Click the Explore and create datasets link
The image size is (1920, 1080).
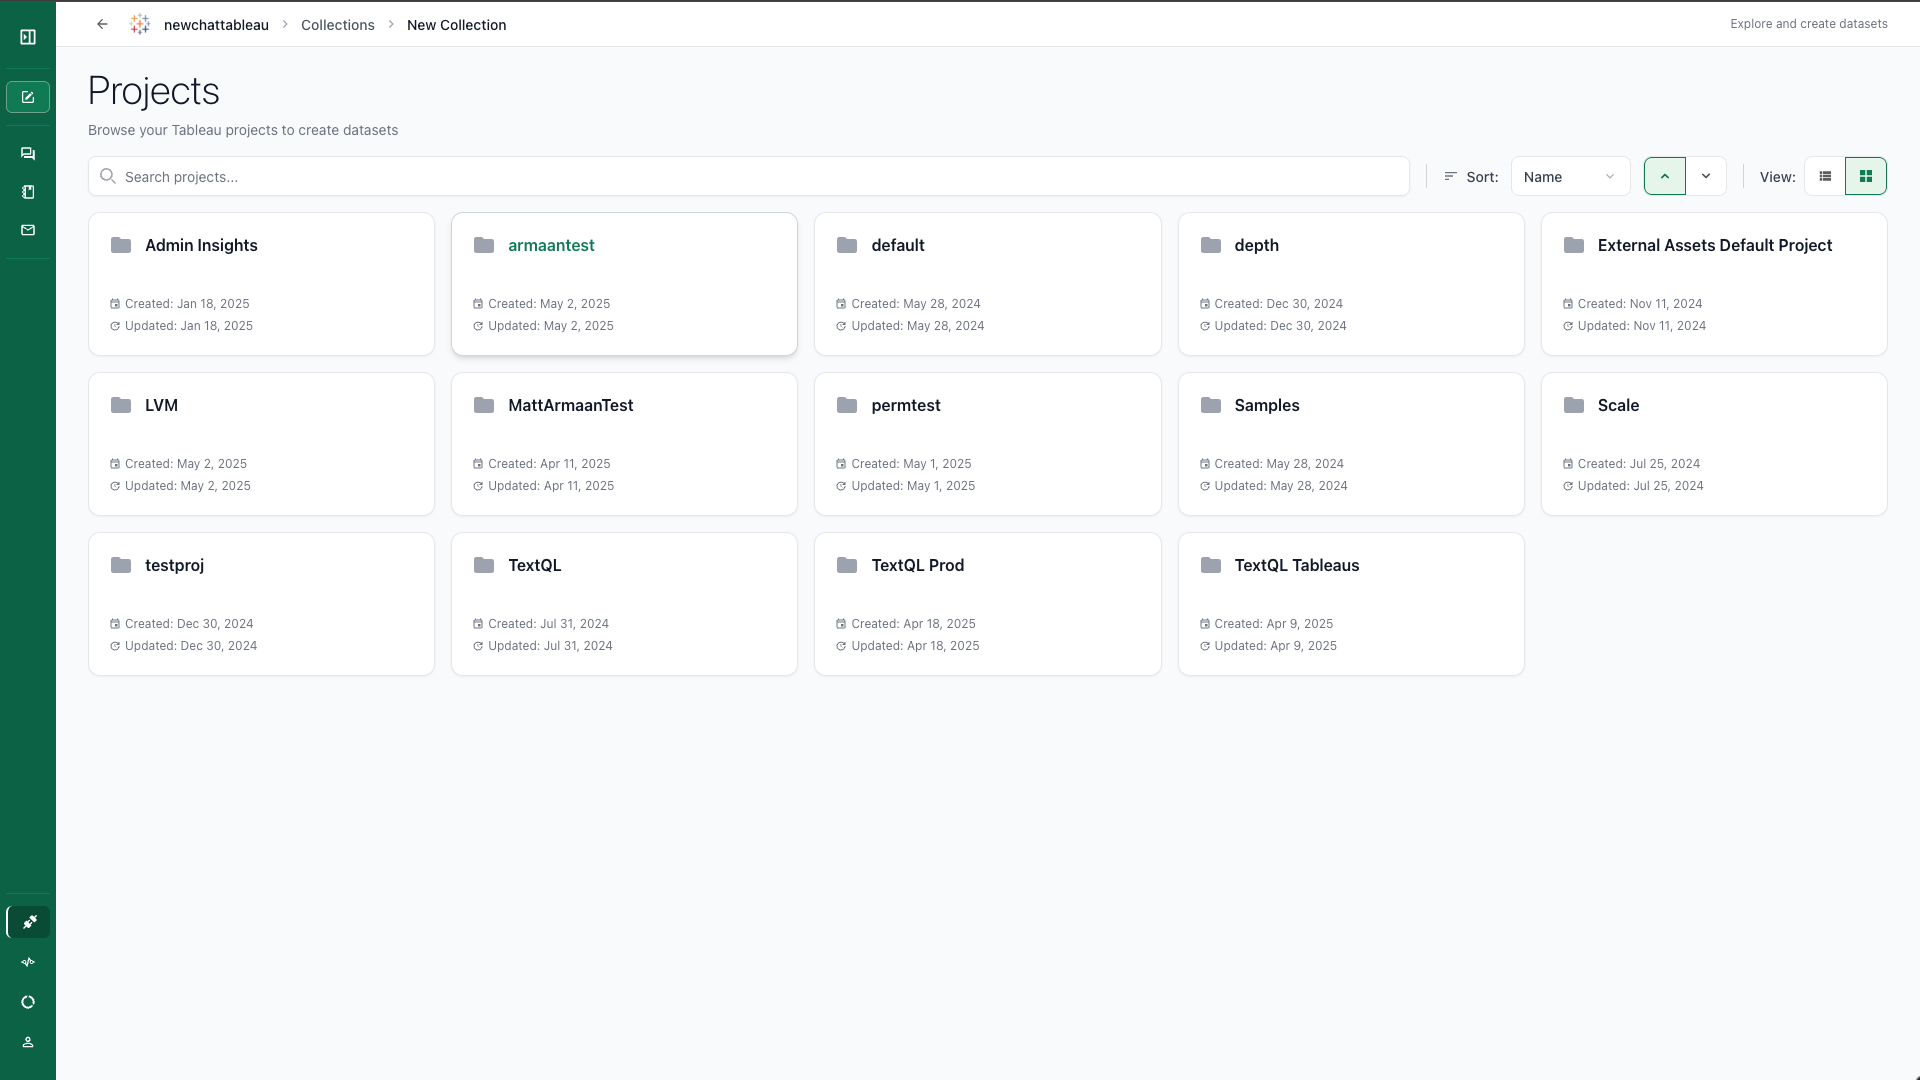click(1809, 23)
